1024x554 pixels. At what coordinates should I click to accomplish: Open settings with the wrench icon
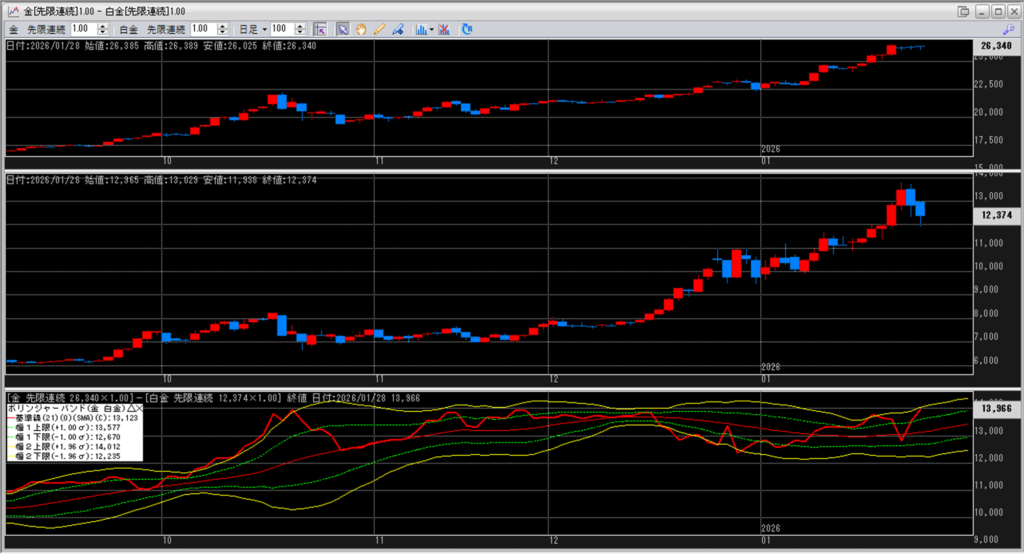[x=1008, y=30]
